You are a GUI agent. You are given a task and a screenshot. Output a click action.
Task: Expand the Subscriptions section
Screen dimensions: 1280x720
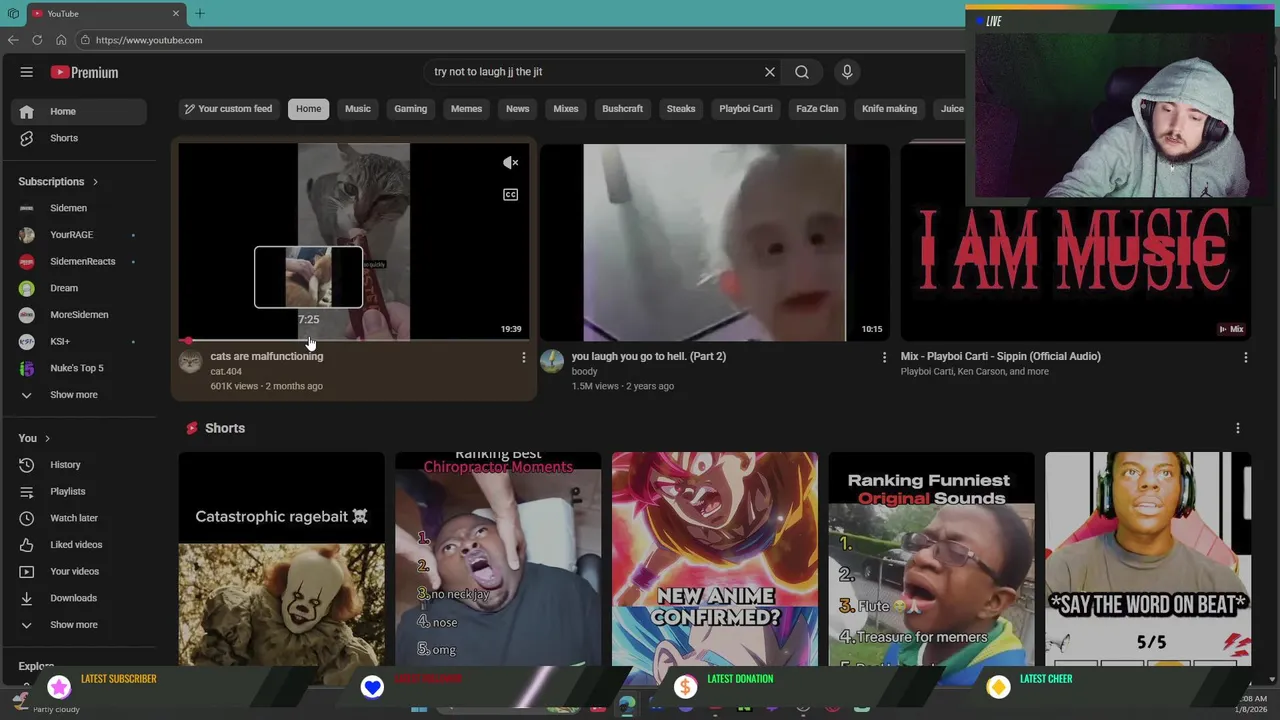[58, 182]
